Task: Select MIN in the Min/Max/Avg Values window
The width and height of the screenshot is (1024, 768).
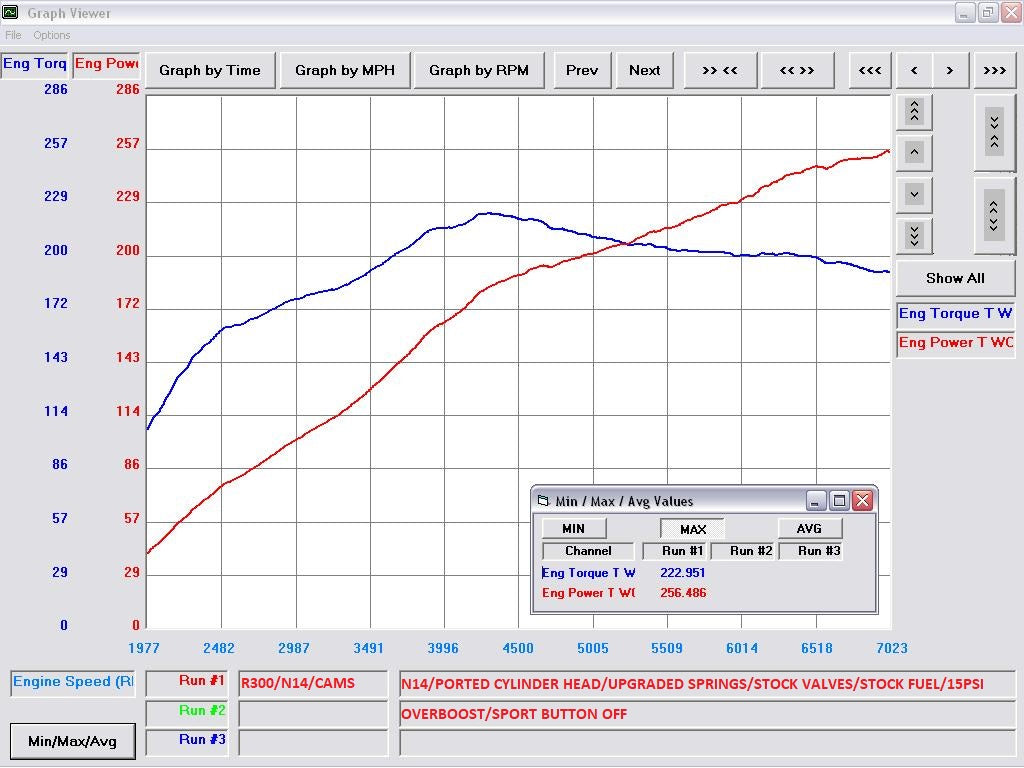Action: pyautogui.click(x=573, y=529)
